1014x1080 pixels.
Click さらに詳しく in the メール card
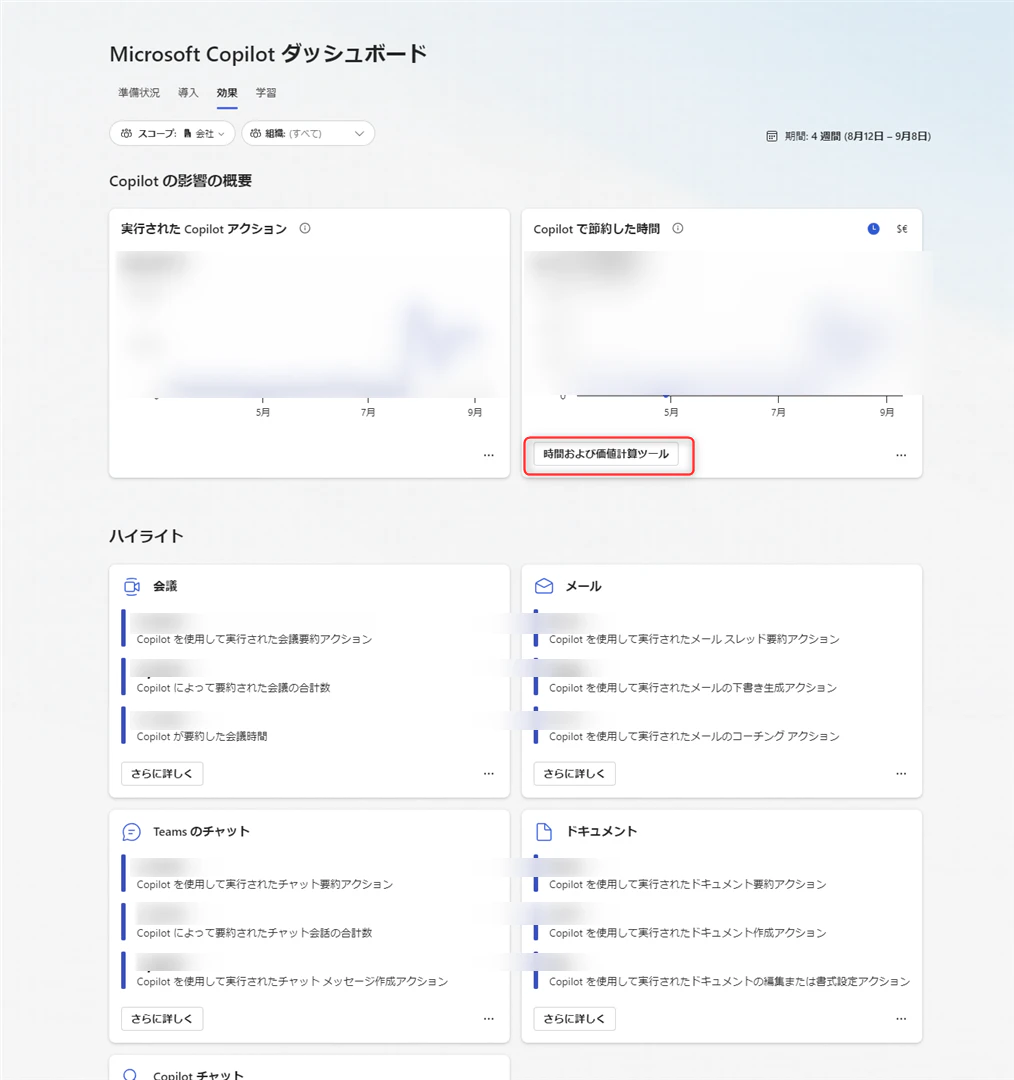(575, 773)
